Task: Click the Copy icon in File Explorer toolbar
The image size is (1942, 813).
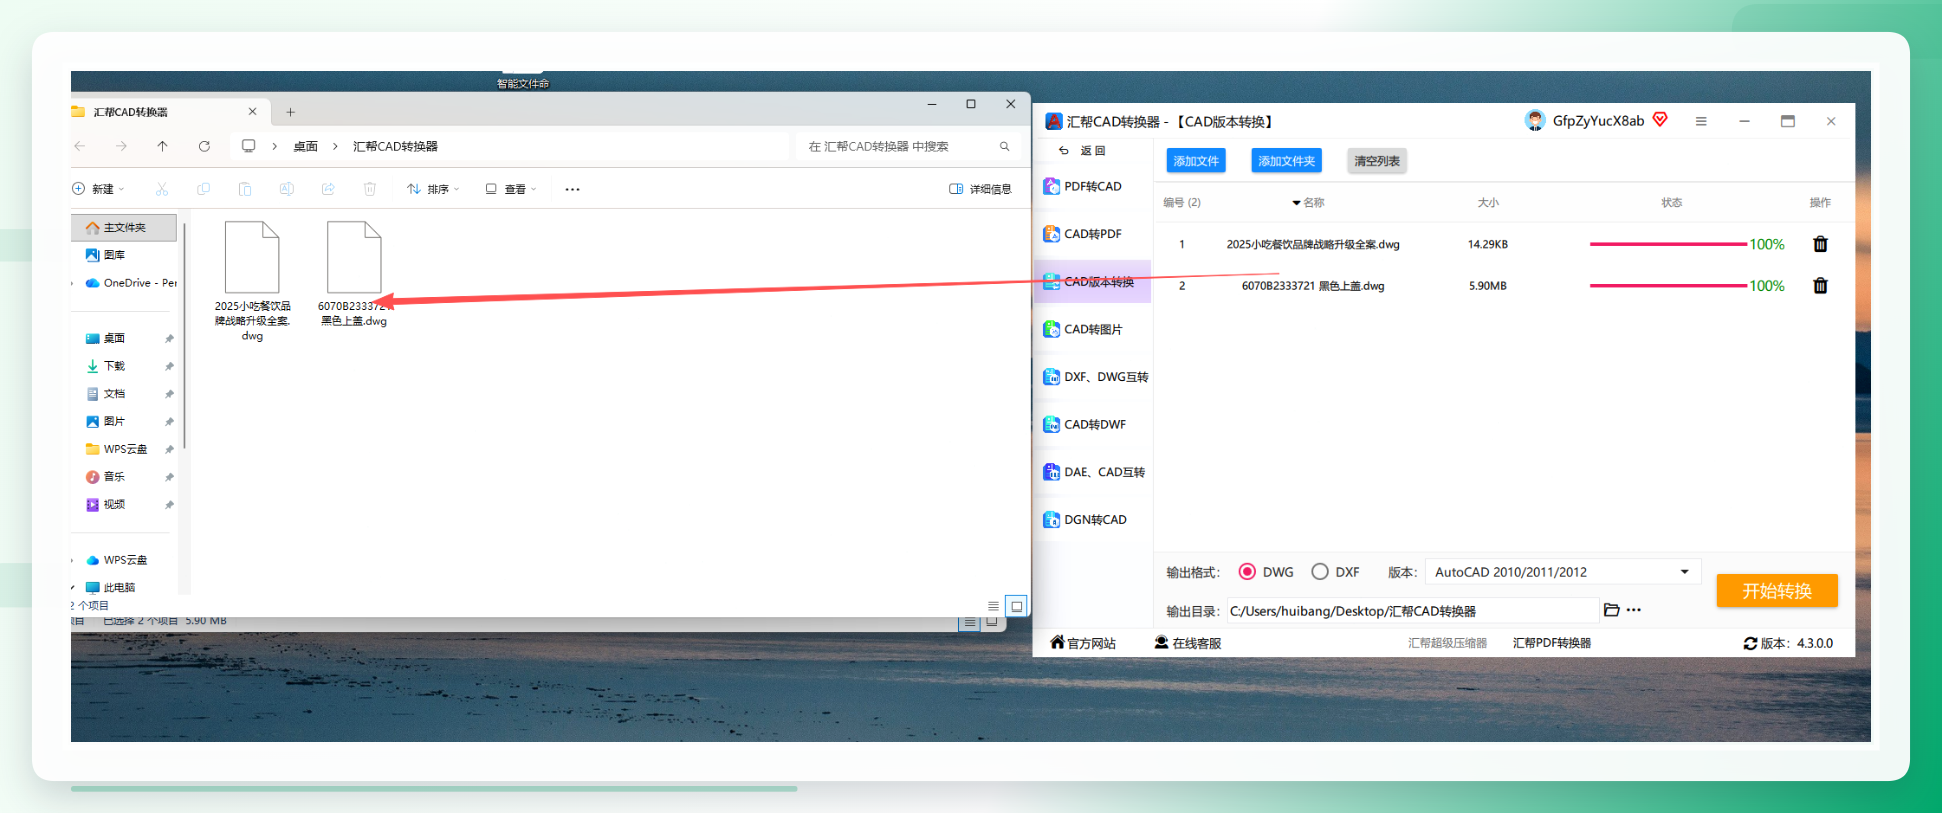Action: click(203, 189)
